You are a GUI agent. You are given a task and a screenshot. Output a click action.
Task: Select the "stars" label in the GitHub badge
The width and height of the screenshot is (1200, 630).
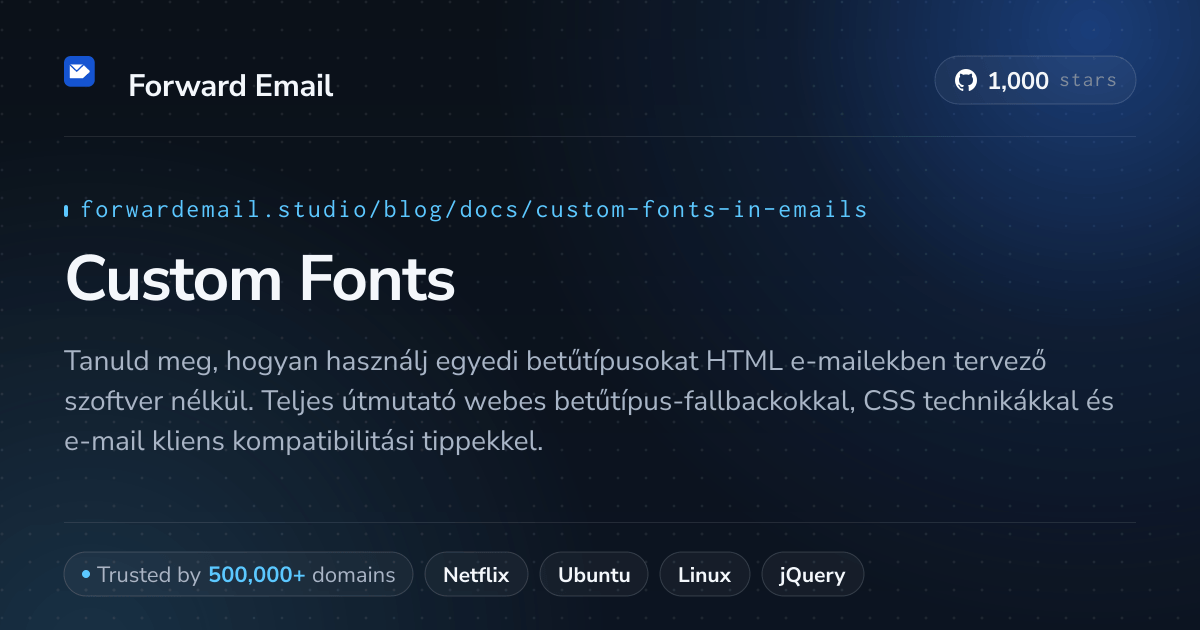coord(1088,81)
